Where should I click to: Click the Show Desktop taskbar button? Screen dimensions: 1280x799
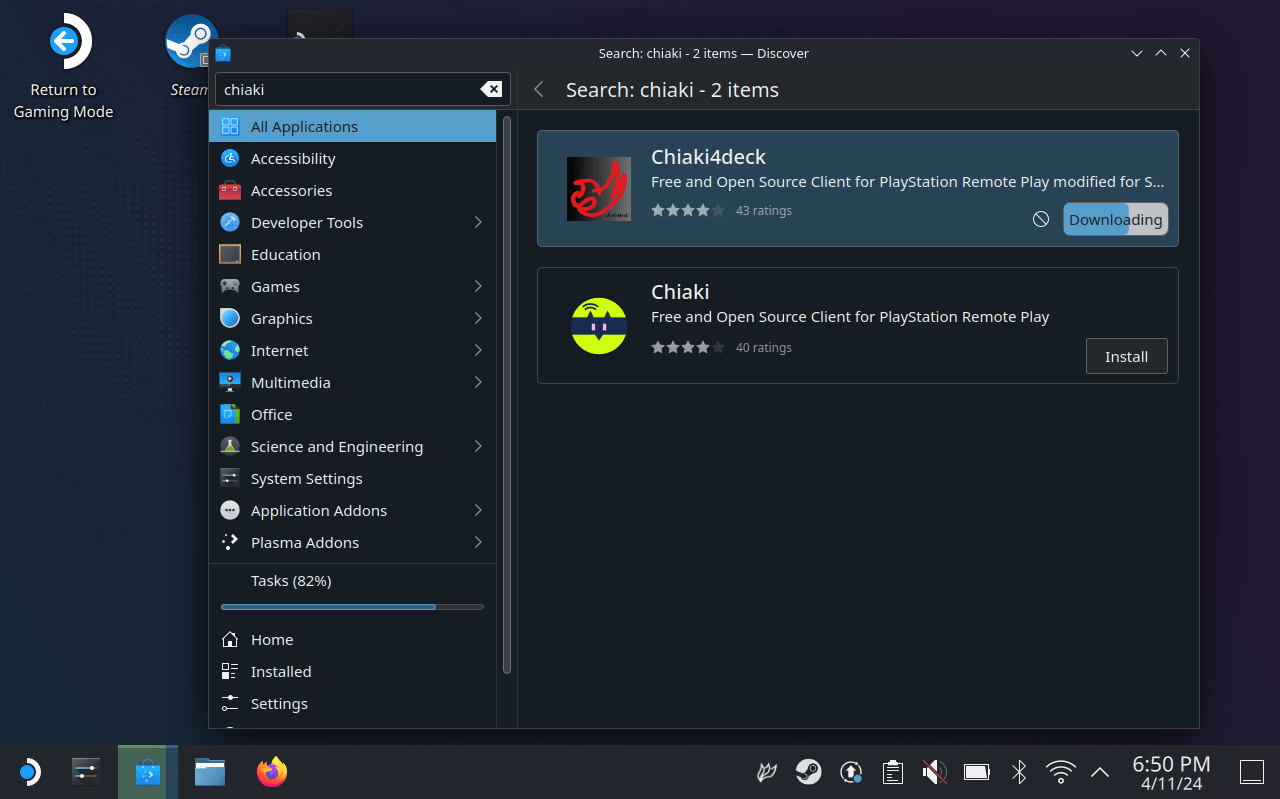click(x=1252, y=772)
